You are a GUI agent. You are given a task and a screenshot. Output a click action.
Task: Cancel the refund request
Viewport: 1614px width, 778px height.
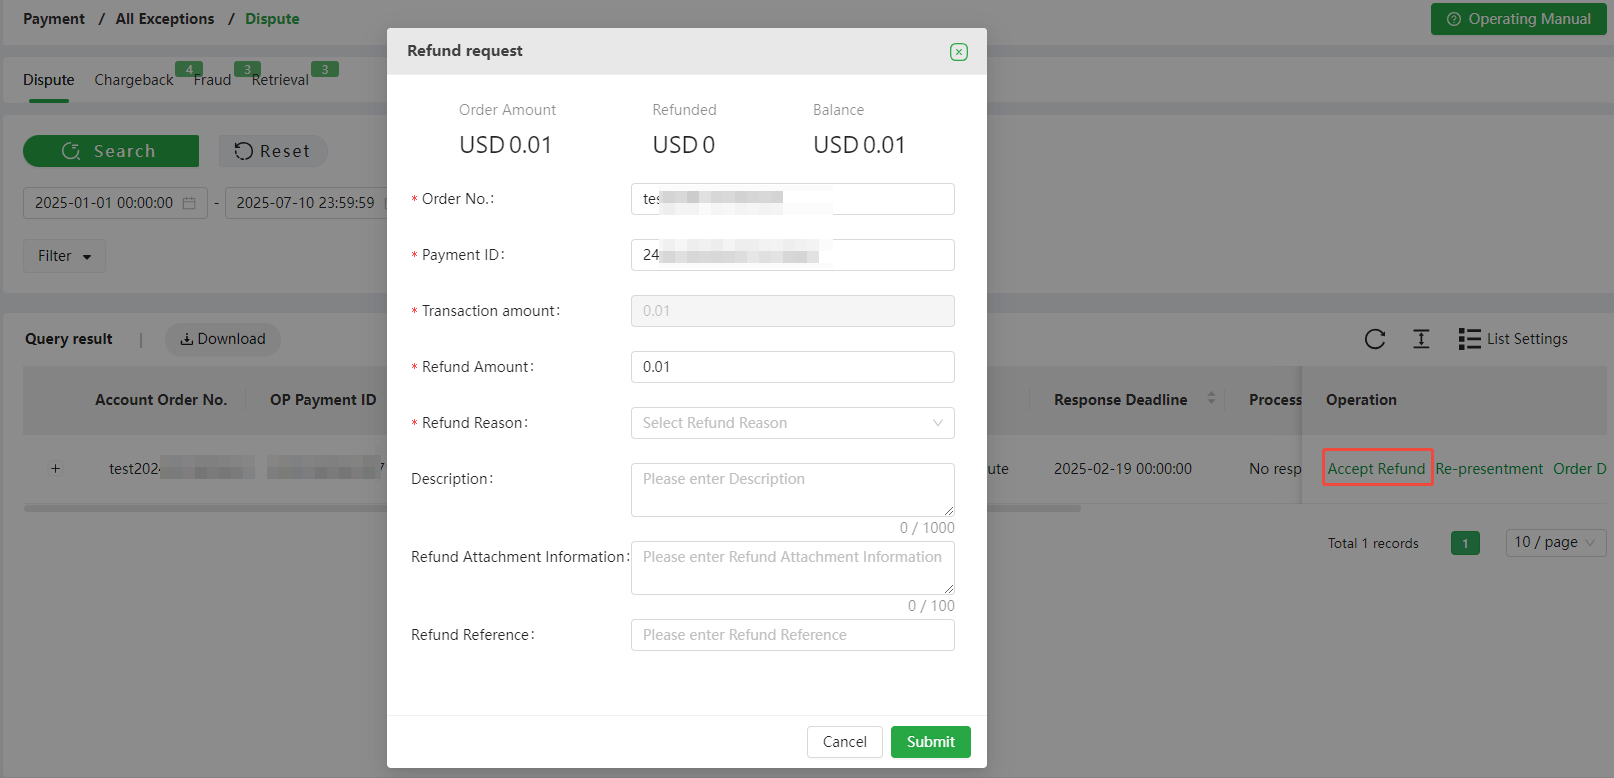pos(844,742)
